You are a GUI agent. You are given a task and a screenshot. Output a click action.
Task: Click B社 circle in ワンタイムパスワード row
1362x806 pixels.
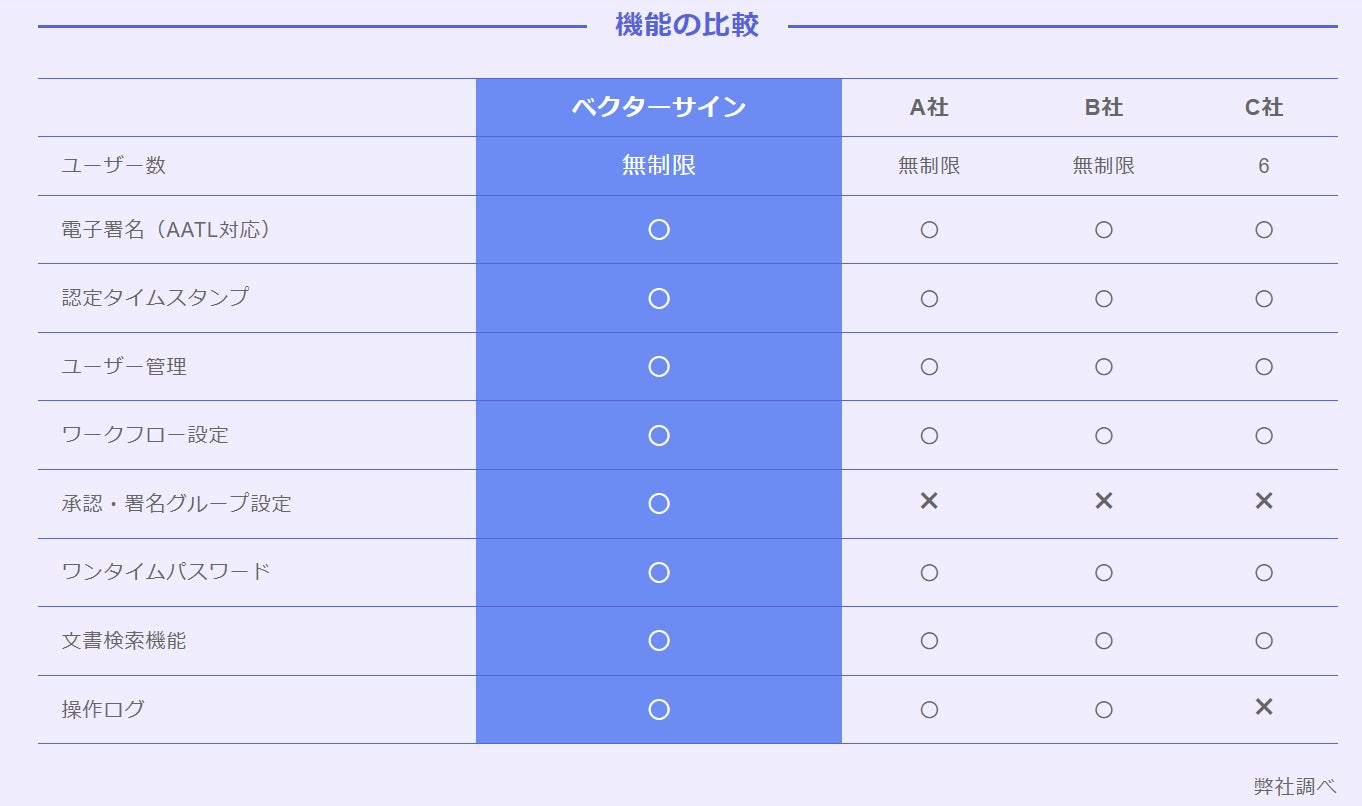pos(1104,572)
